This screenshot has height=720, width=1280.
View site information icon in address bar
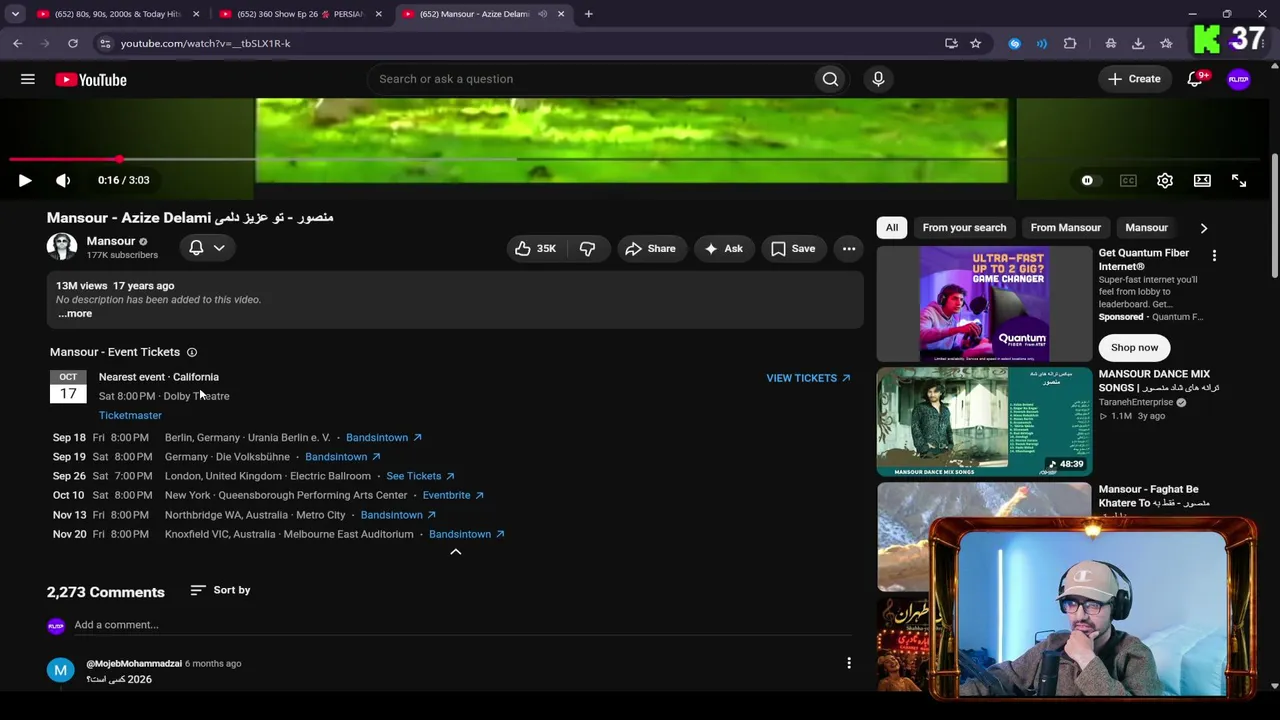(105, 43)
